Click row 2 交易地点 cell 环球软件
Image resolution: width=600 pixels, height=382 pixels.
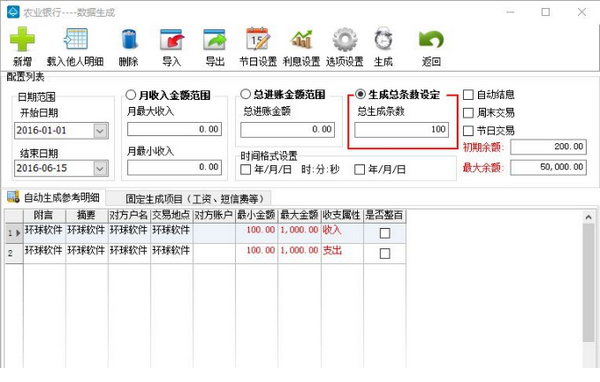click(172, 253)
